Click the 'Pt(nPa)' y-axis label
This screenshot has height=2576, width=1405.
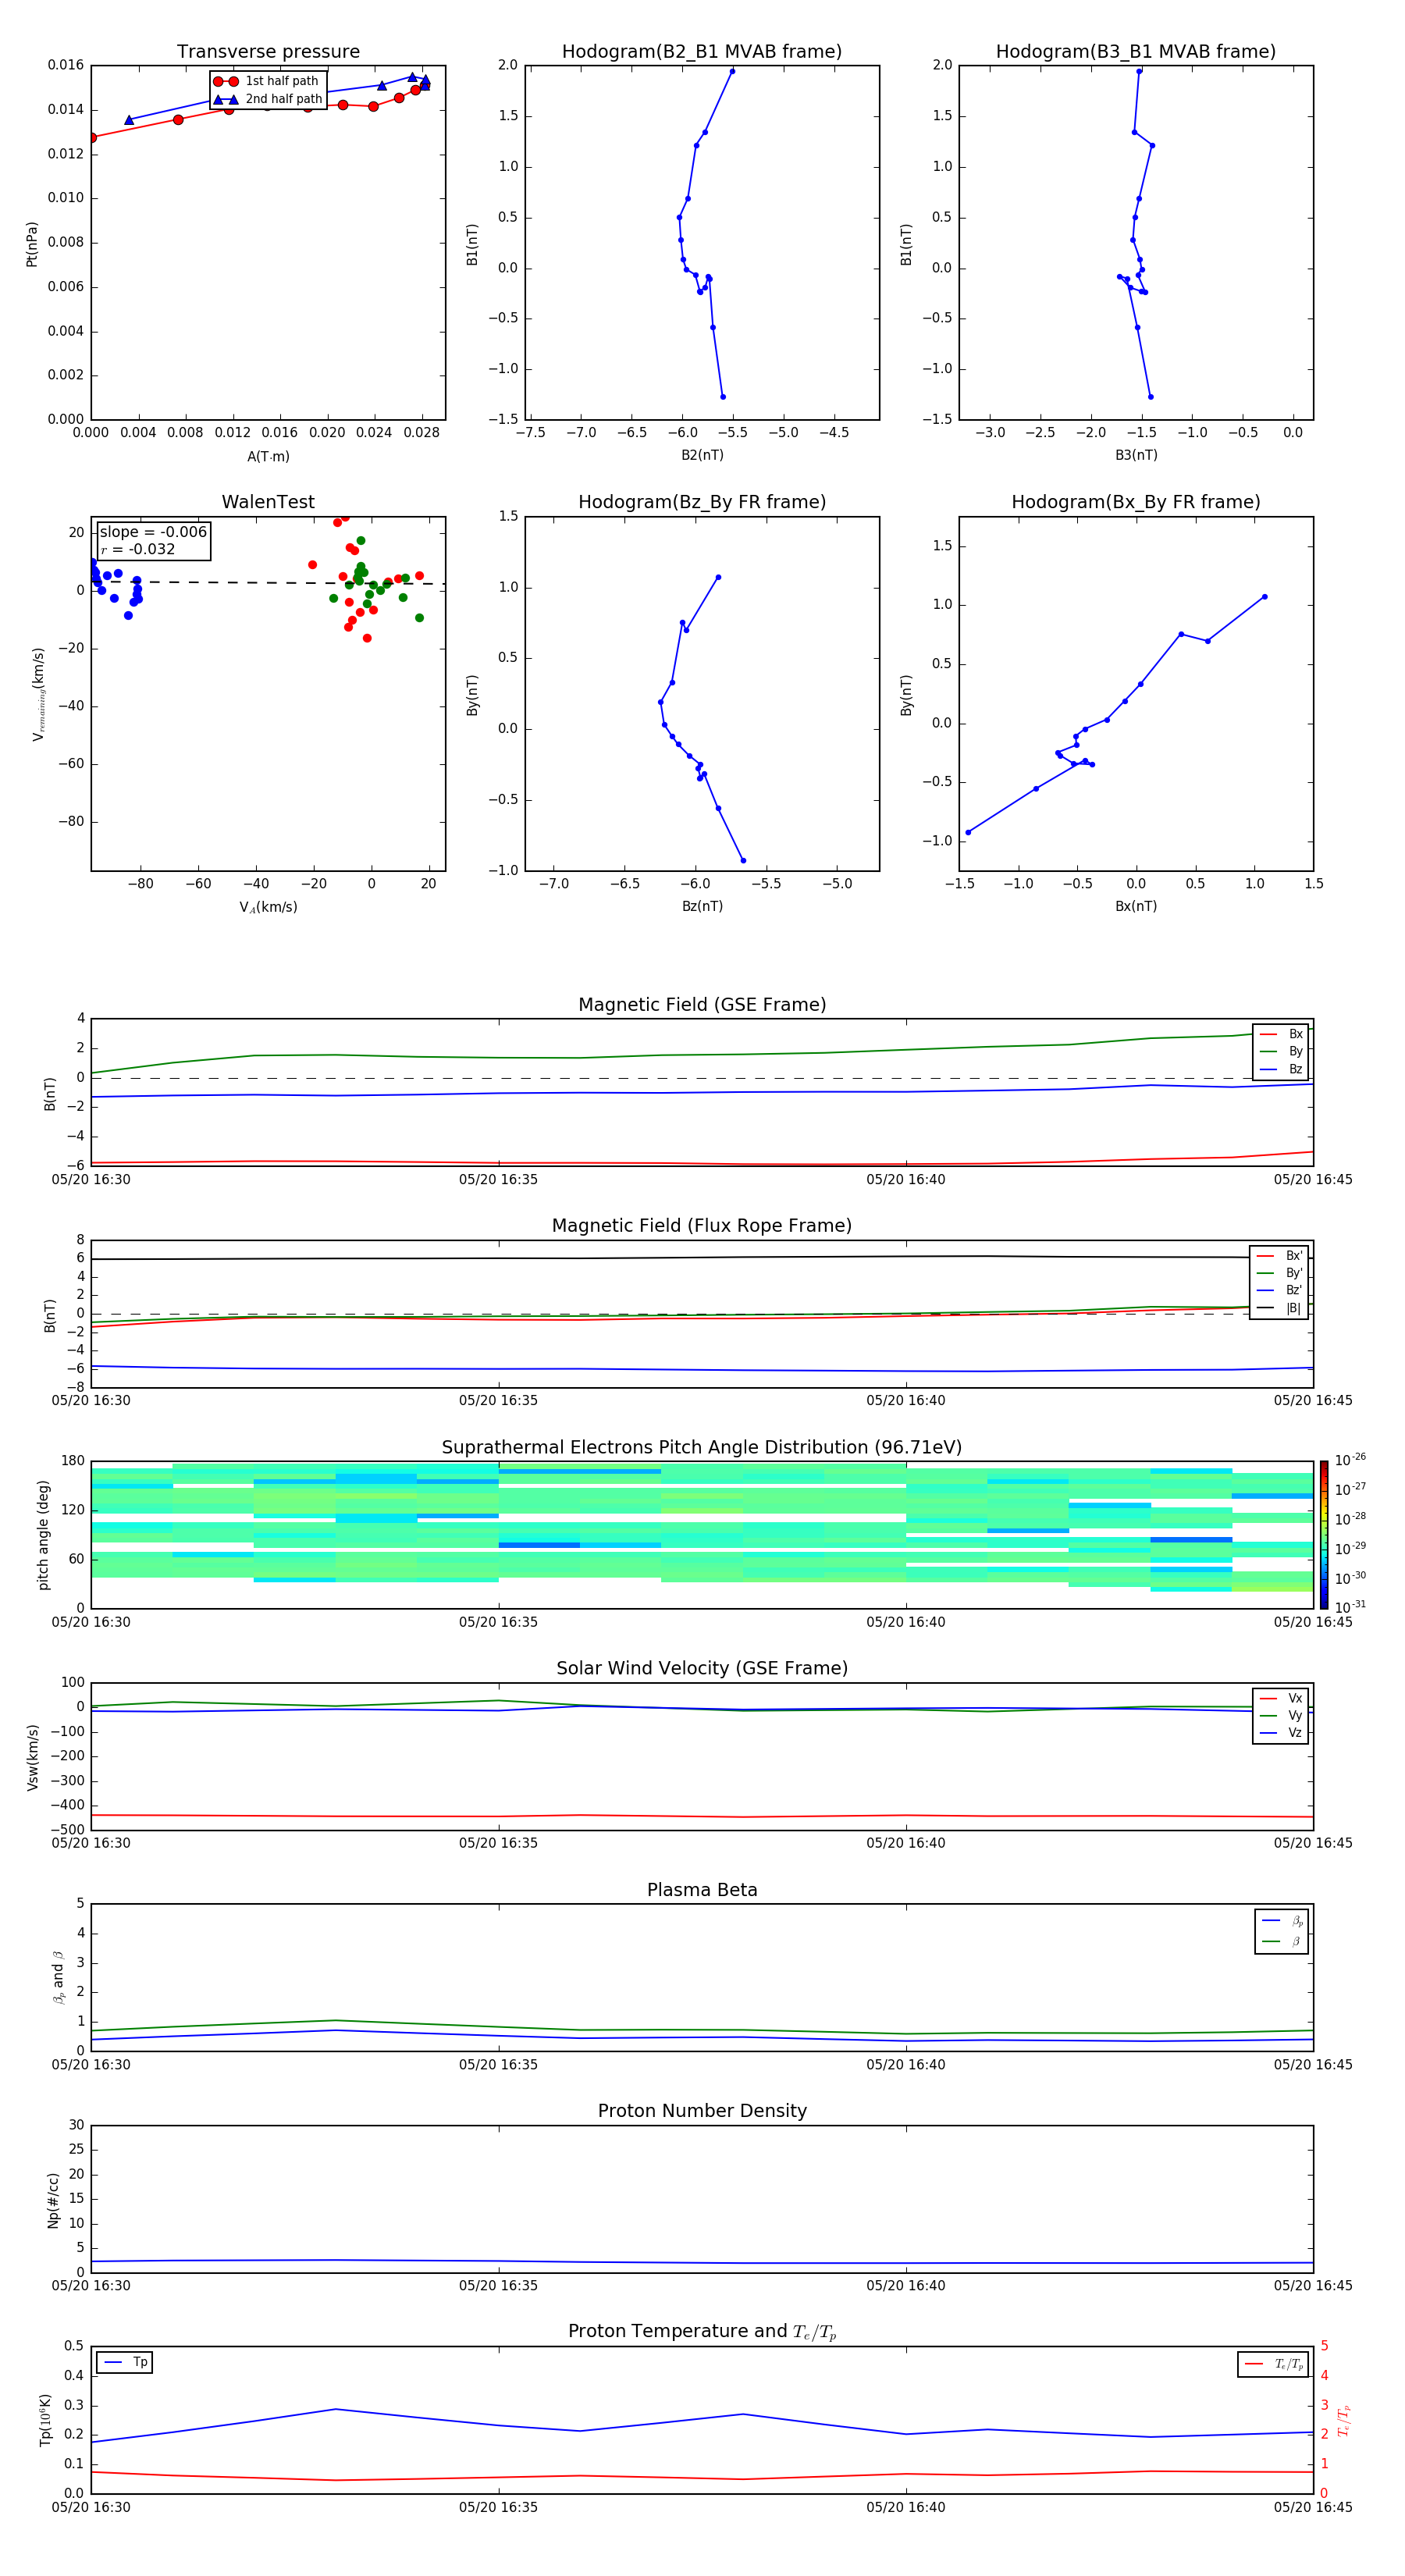point(32,243)
